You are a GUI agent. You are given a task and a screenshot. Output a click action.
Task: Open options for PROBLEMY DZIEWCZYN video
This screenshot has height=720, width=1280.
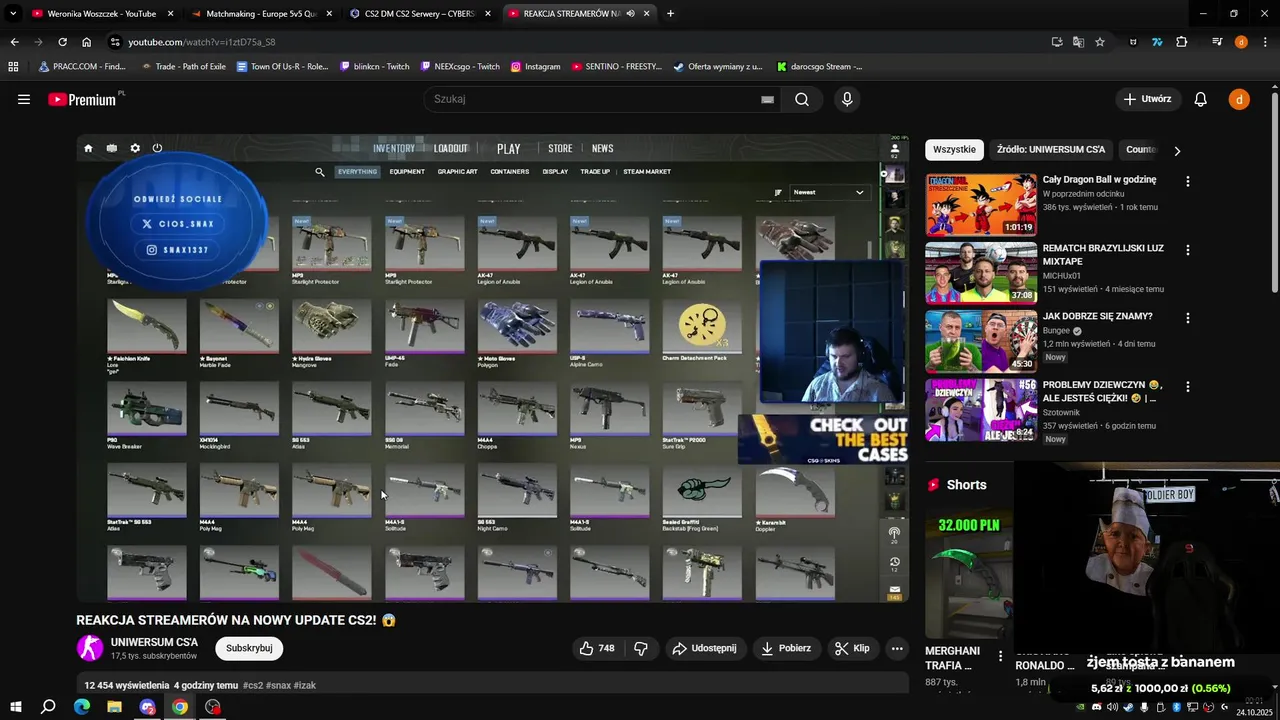pos(1188,386)
